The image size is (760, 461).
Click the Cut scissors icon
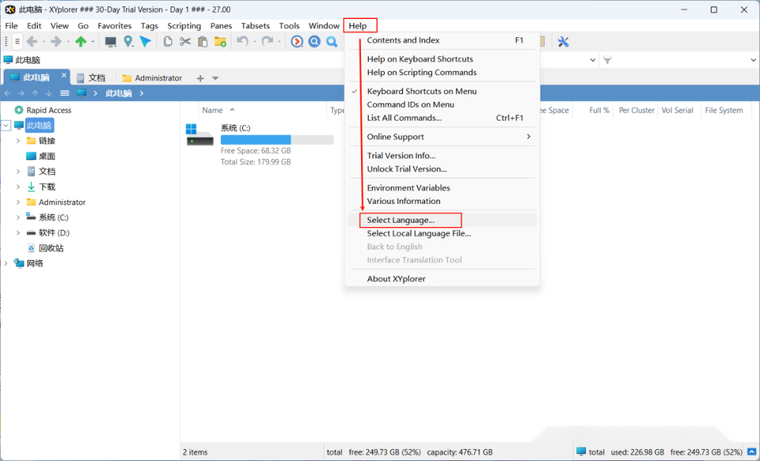tap(185, 42)
